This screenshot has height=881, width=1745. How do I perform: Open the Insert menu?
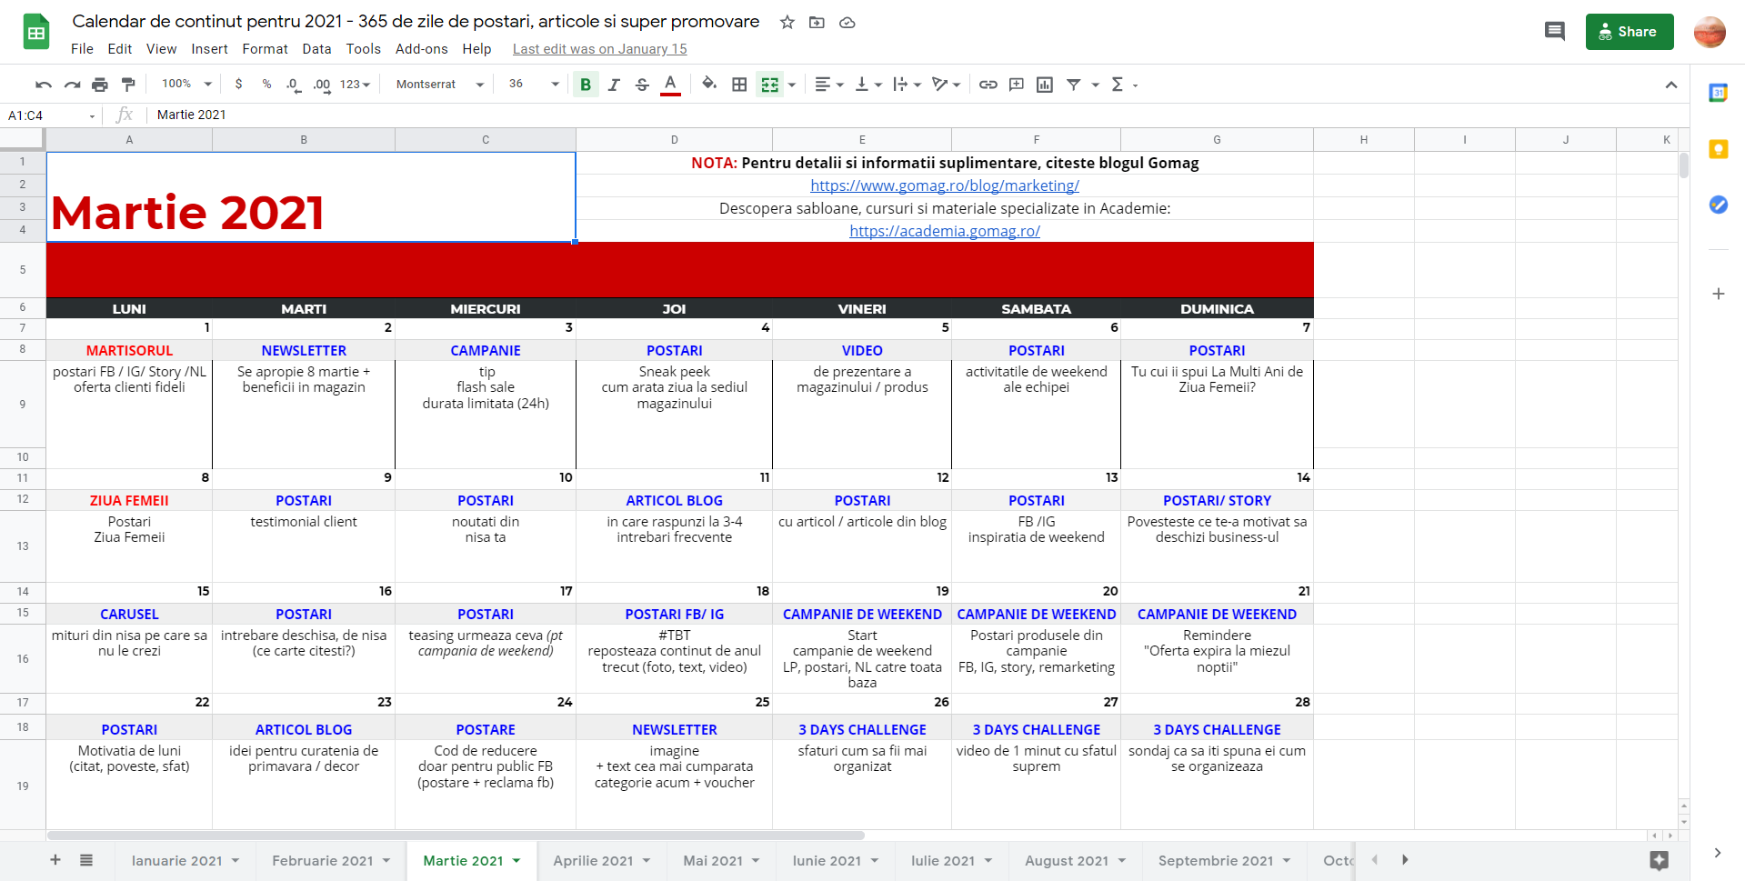tap(210, 49)
